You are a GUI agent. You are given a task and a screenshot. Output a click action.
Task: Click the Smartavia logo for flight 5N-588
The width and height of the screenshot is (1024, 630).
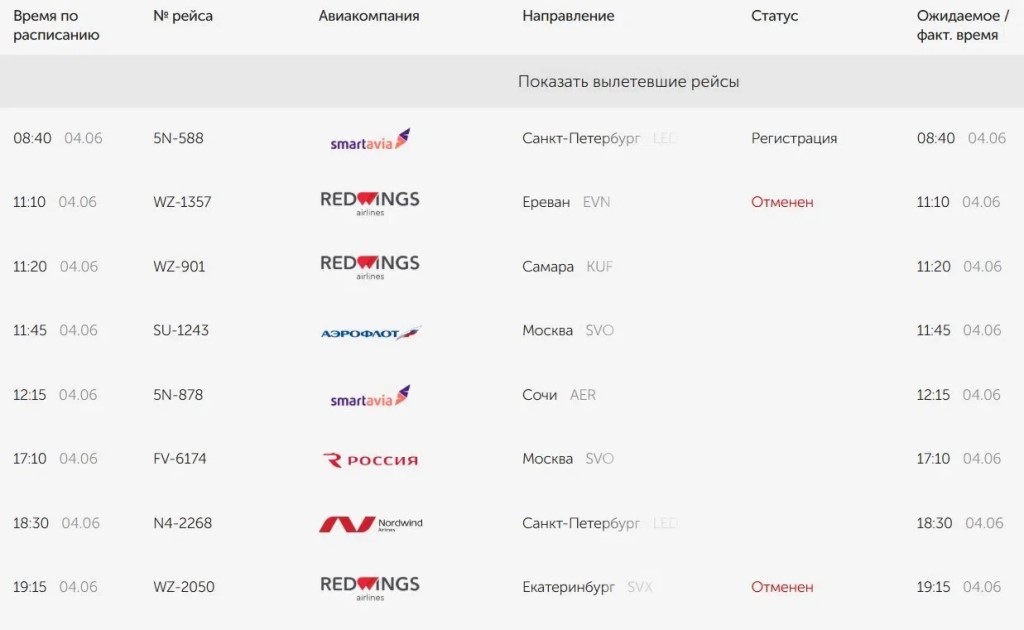(370, 140)
